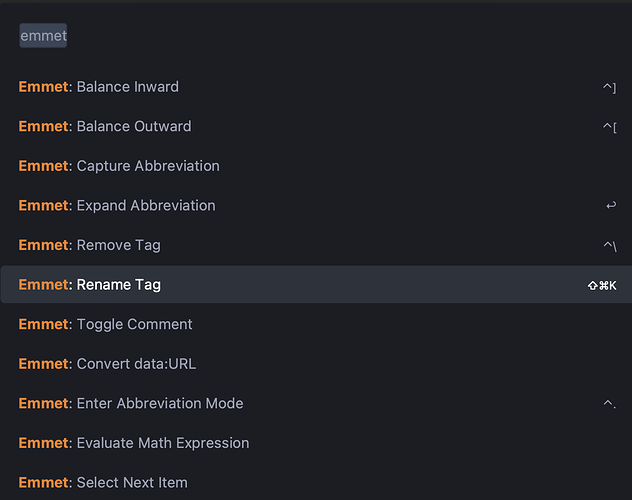Viewport: 632px width, 500px height.
Task: Click the return-key shortcut icon for Expand Abbreviation
Action: pos(611,205)
